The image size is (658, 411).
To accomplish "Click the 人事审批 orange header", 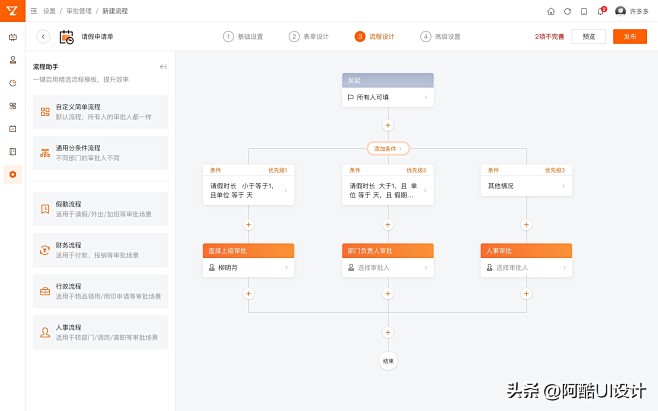I will [526, 251].
